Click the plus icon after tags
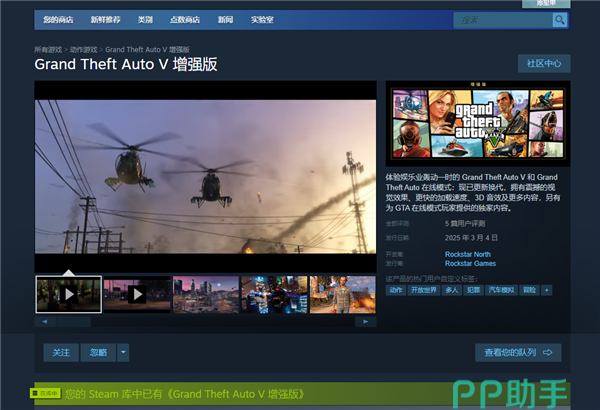600x410 pixels. coord(546,290)
